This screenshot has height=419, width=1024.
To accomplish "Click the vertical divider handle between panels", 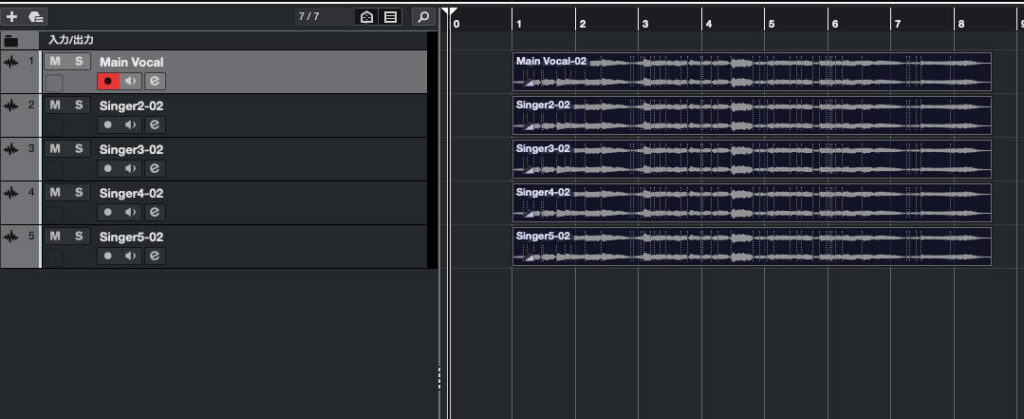I will pos(438,376).
